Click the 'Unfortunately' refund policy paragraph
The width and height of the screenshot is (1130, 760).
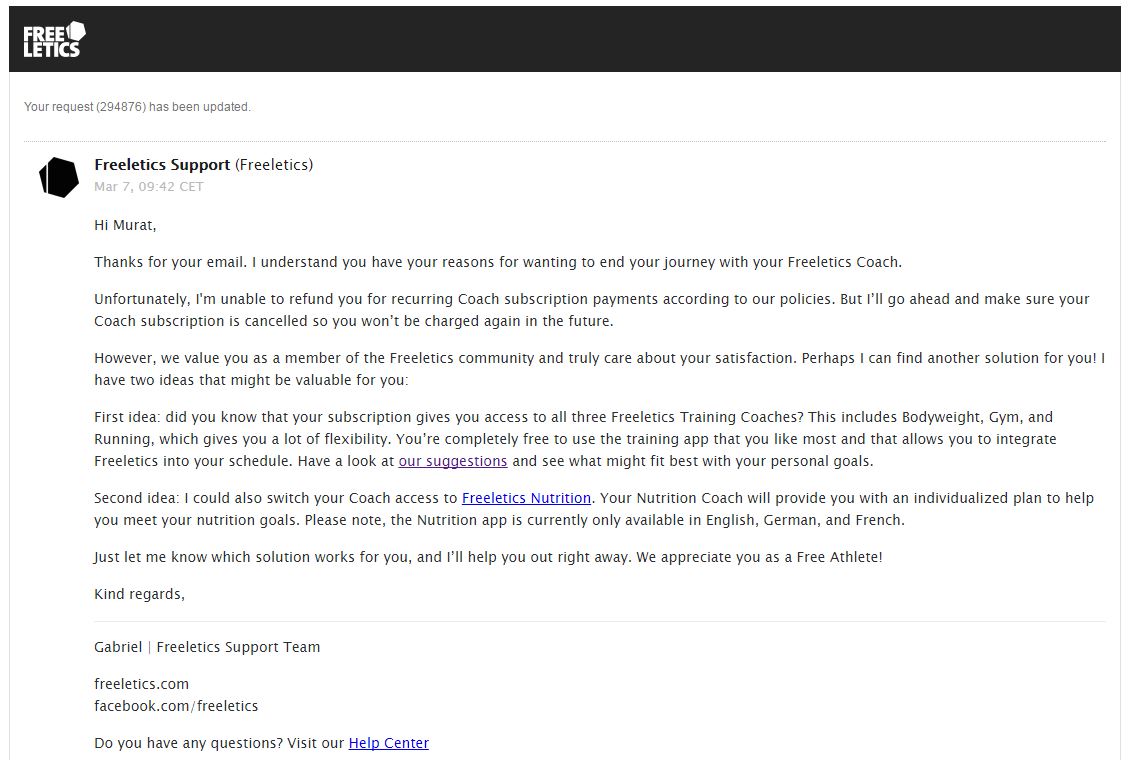(592, 310)
